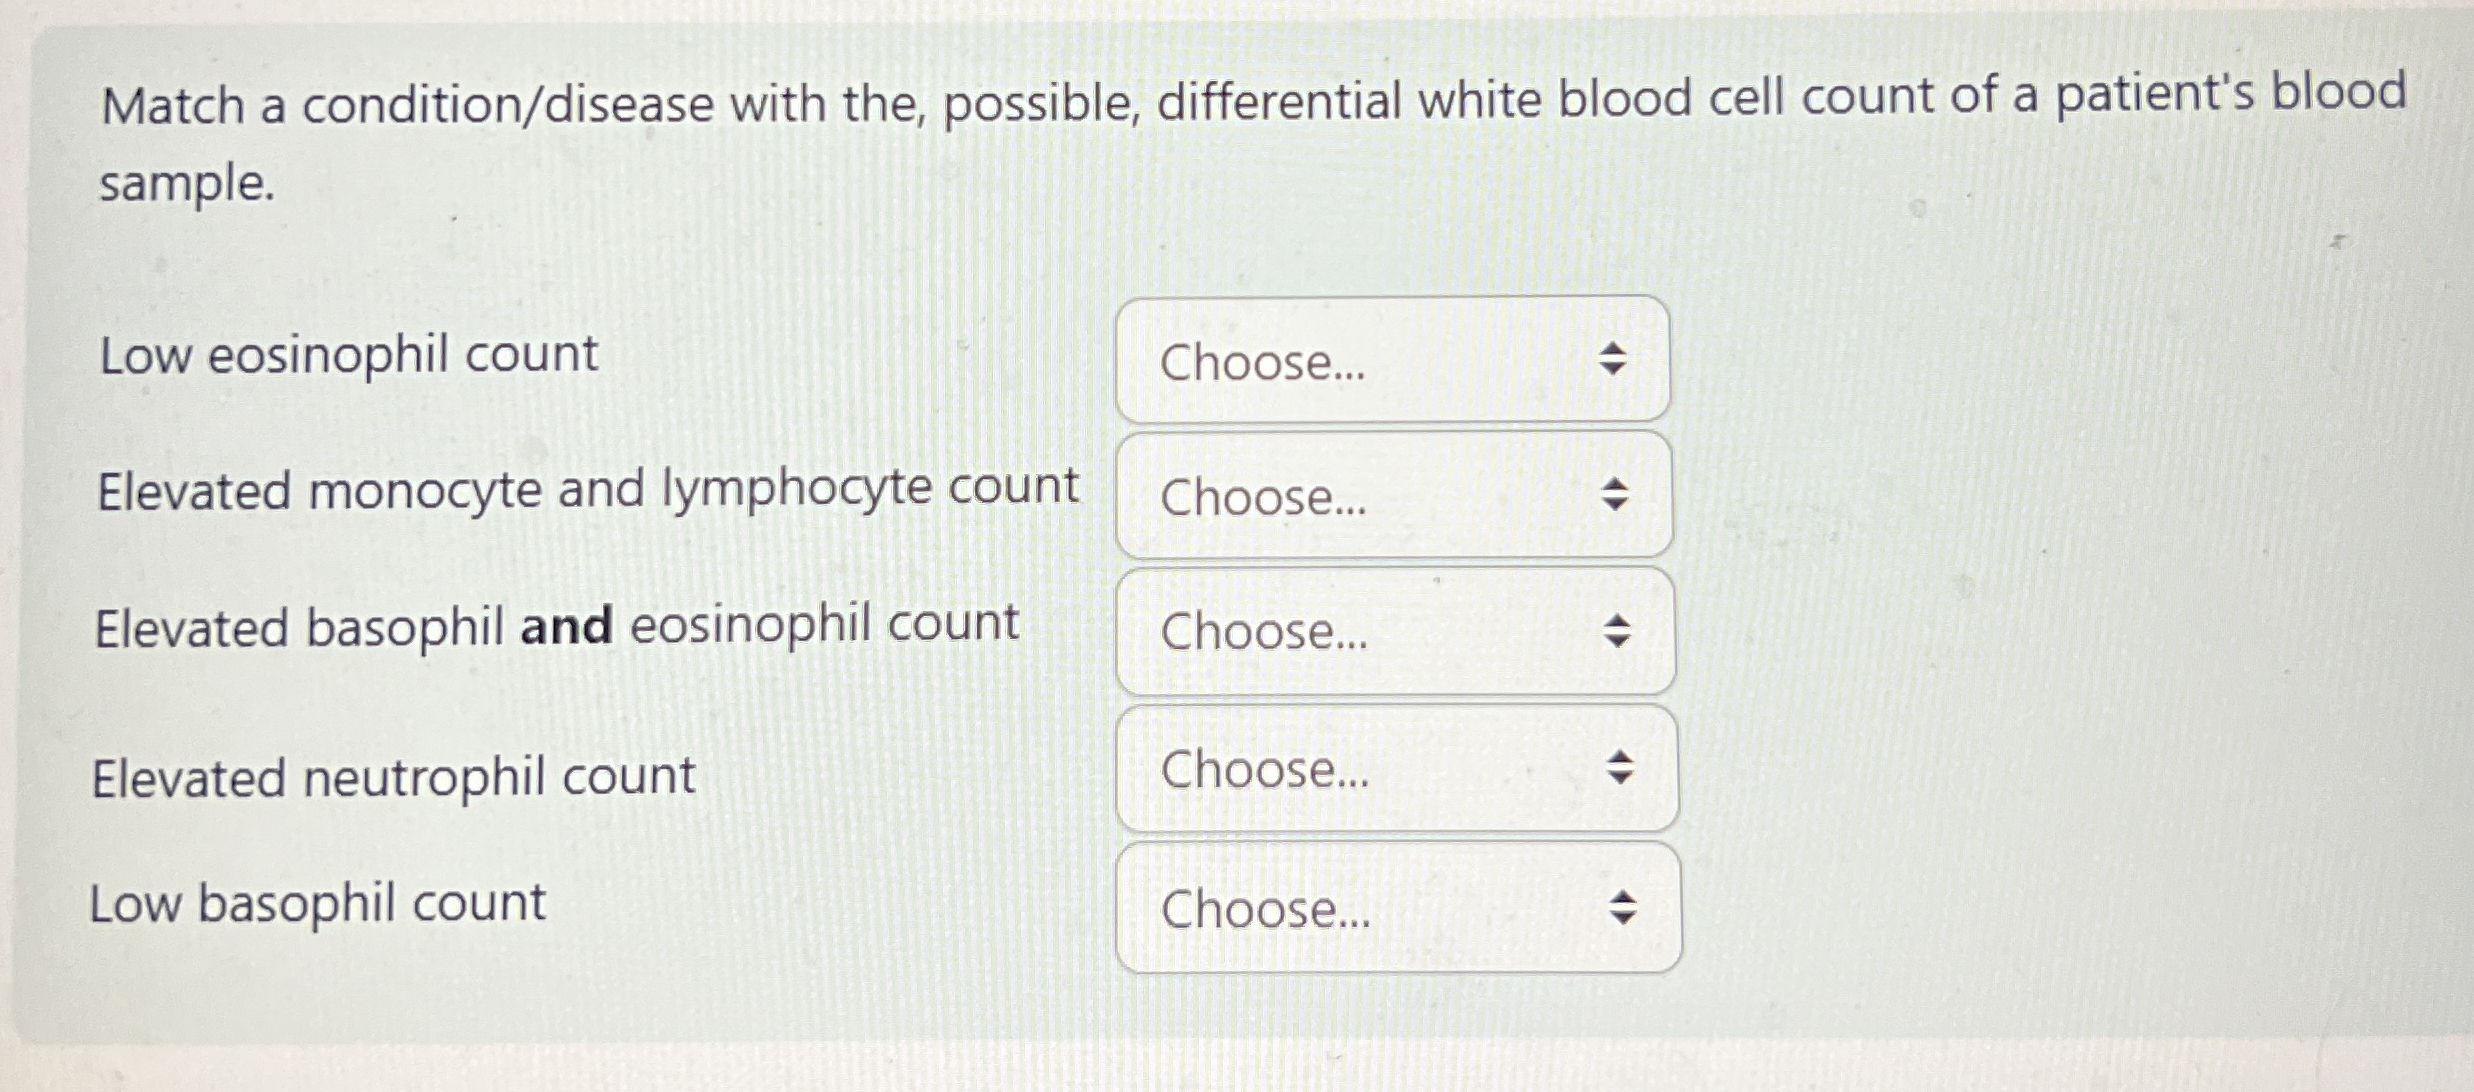
Task: Expand the Elevated monocyte and lymphocyte dropdown
Action: tap(1393, 495)
